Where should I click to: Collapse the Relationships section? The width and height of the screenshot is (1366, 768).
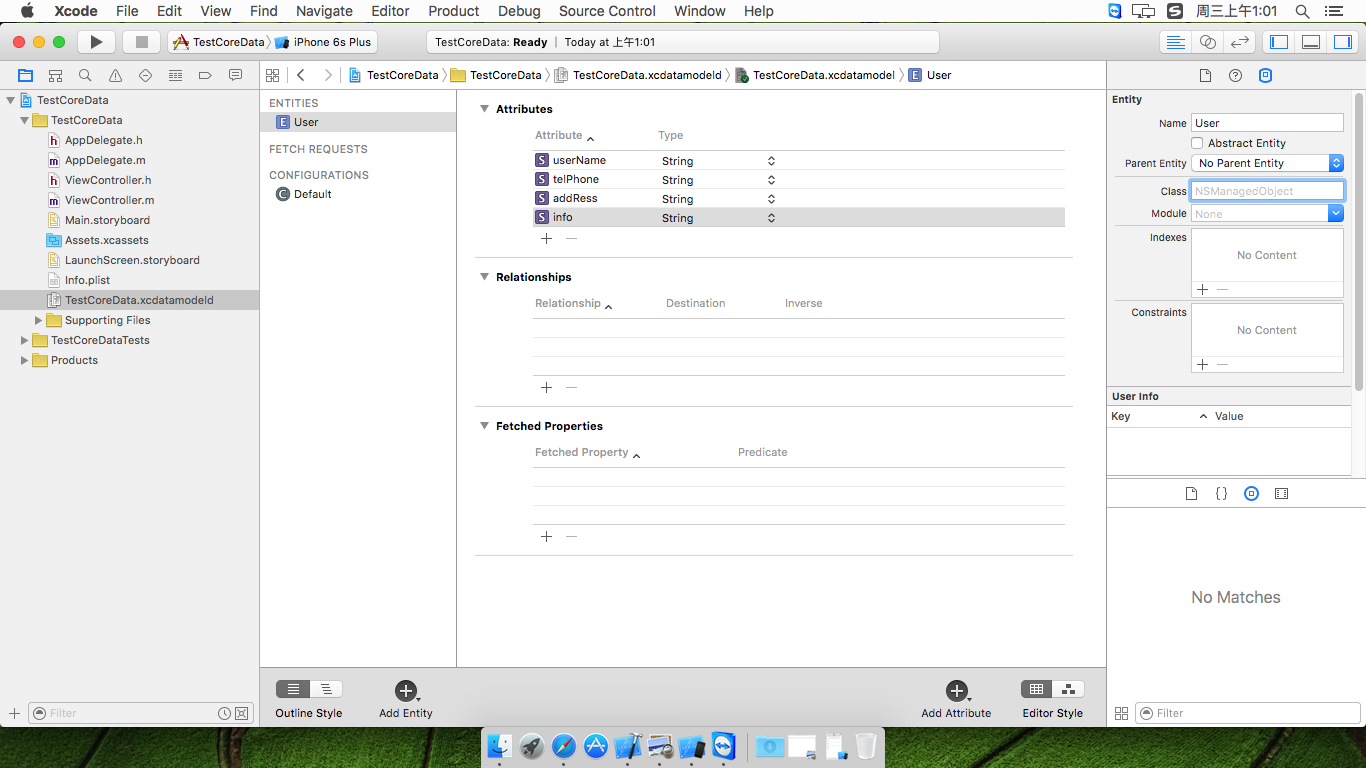[484, 277]
